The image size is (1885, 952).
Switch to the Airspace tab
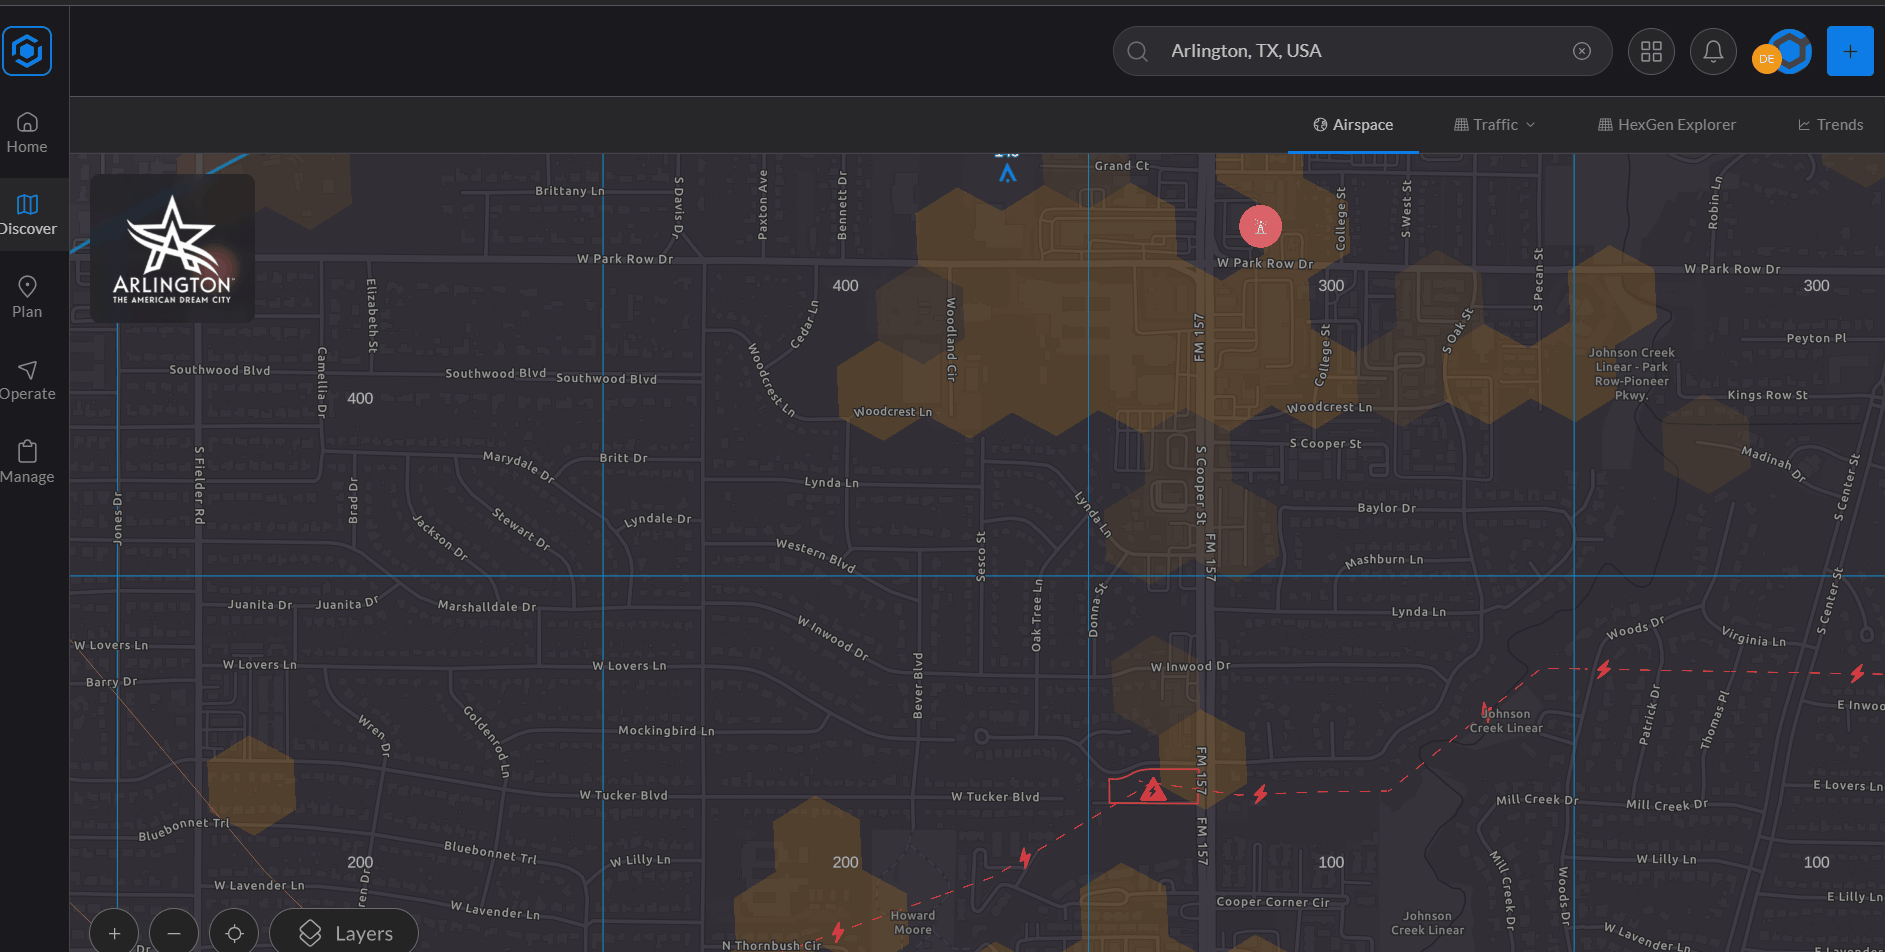click(x=1353, y=125)
